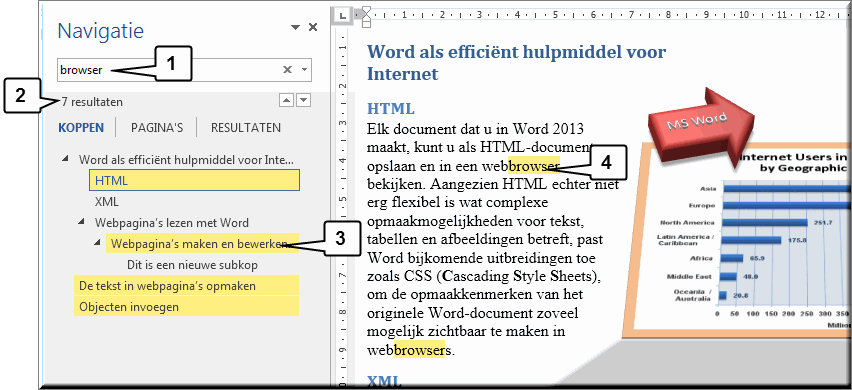The image size is (852, 390).
Task: Clear the search box with the X icon
Action: 287,70
